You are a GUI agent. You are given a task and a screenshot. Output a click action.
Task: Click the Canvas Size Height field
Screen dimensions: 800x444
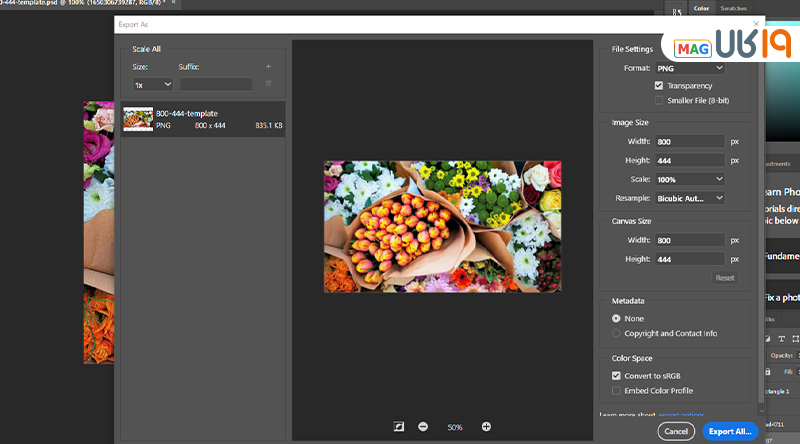click(690, 259)
